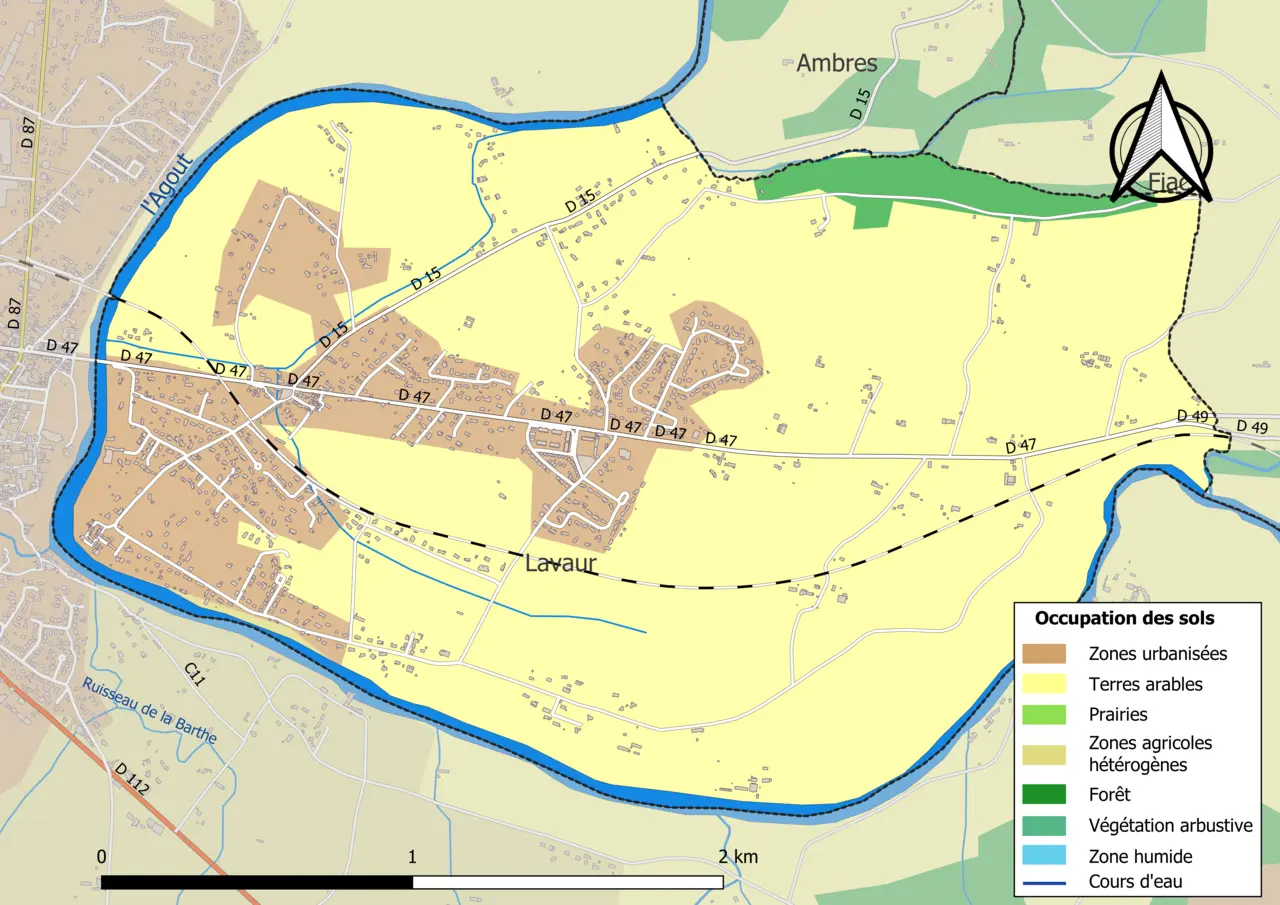
Task: Click the 'Terres arables' legend label
Action: coord(1146,685)
